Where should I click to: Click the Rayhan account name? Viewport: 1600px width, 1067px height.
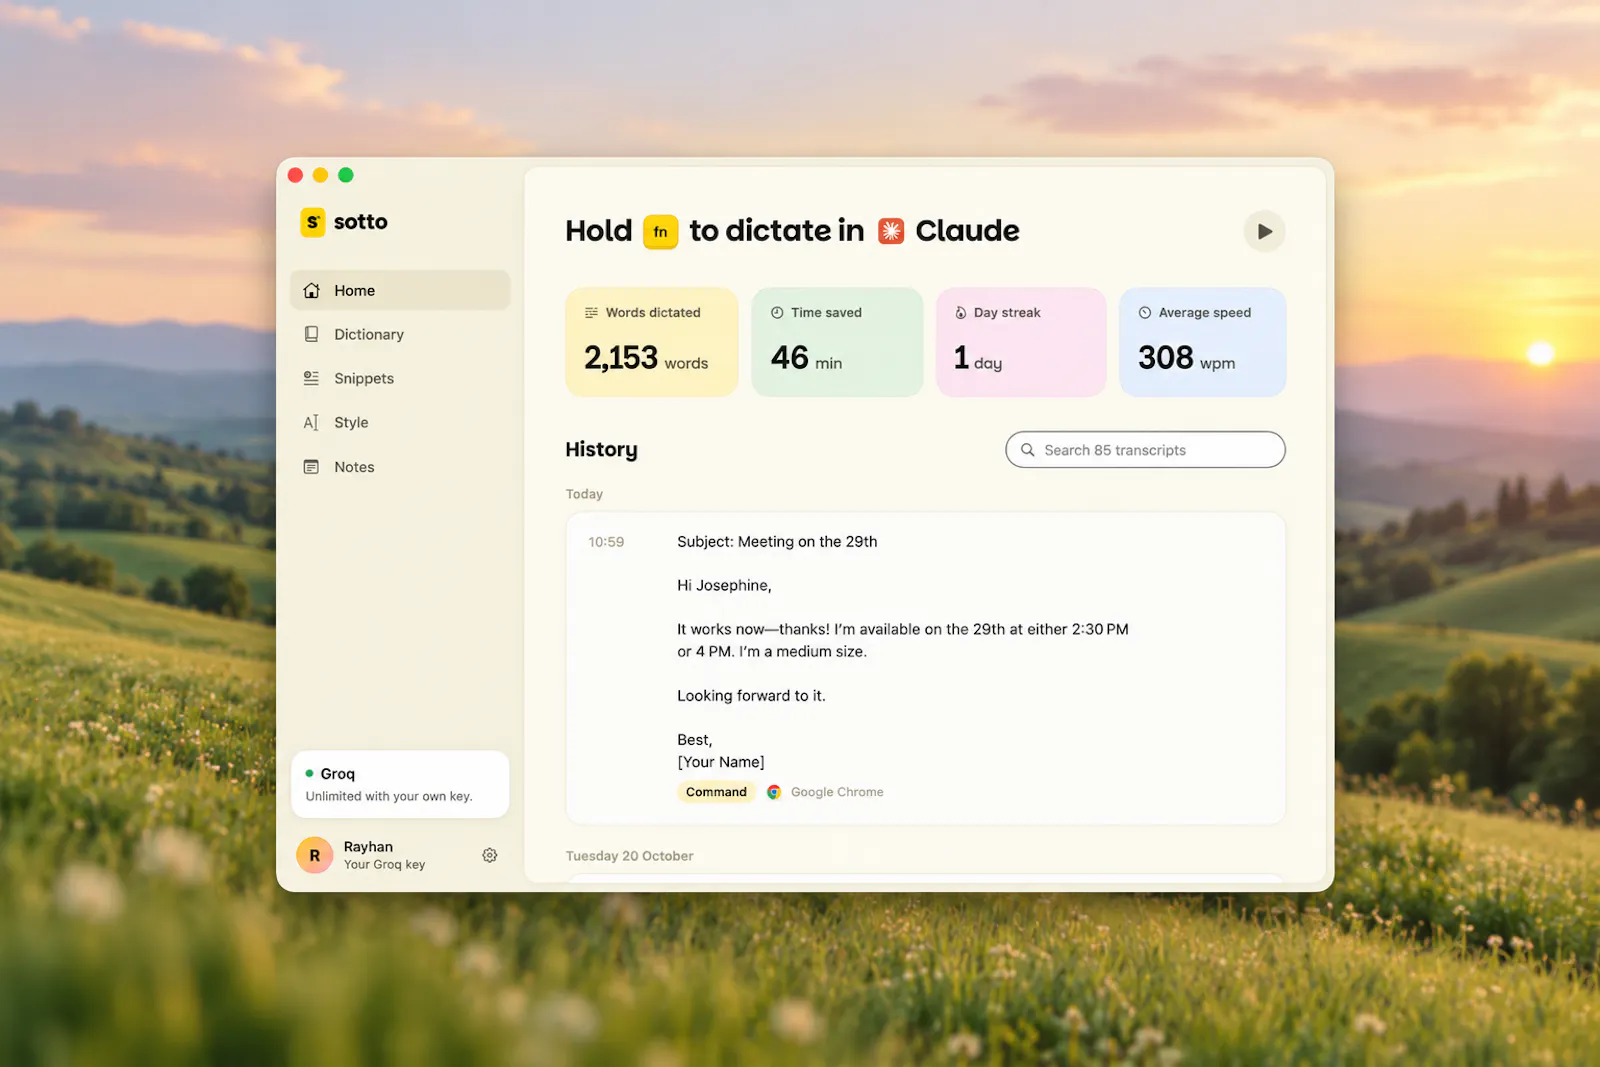[x=368, y=847]
